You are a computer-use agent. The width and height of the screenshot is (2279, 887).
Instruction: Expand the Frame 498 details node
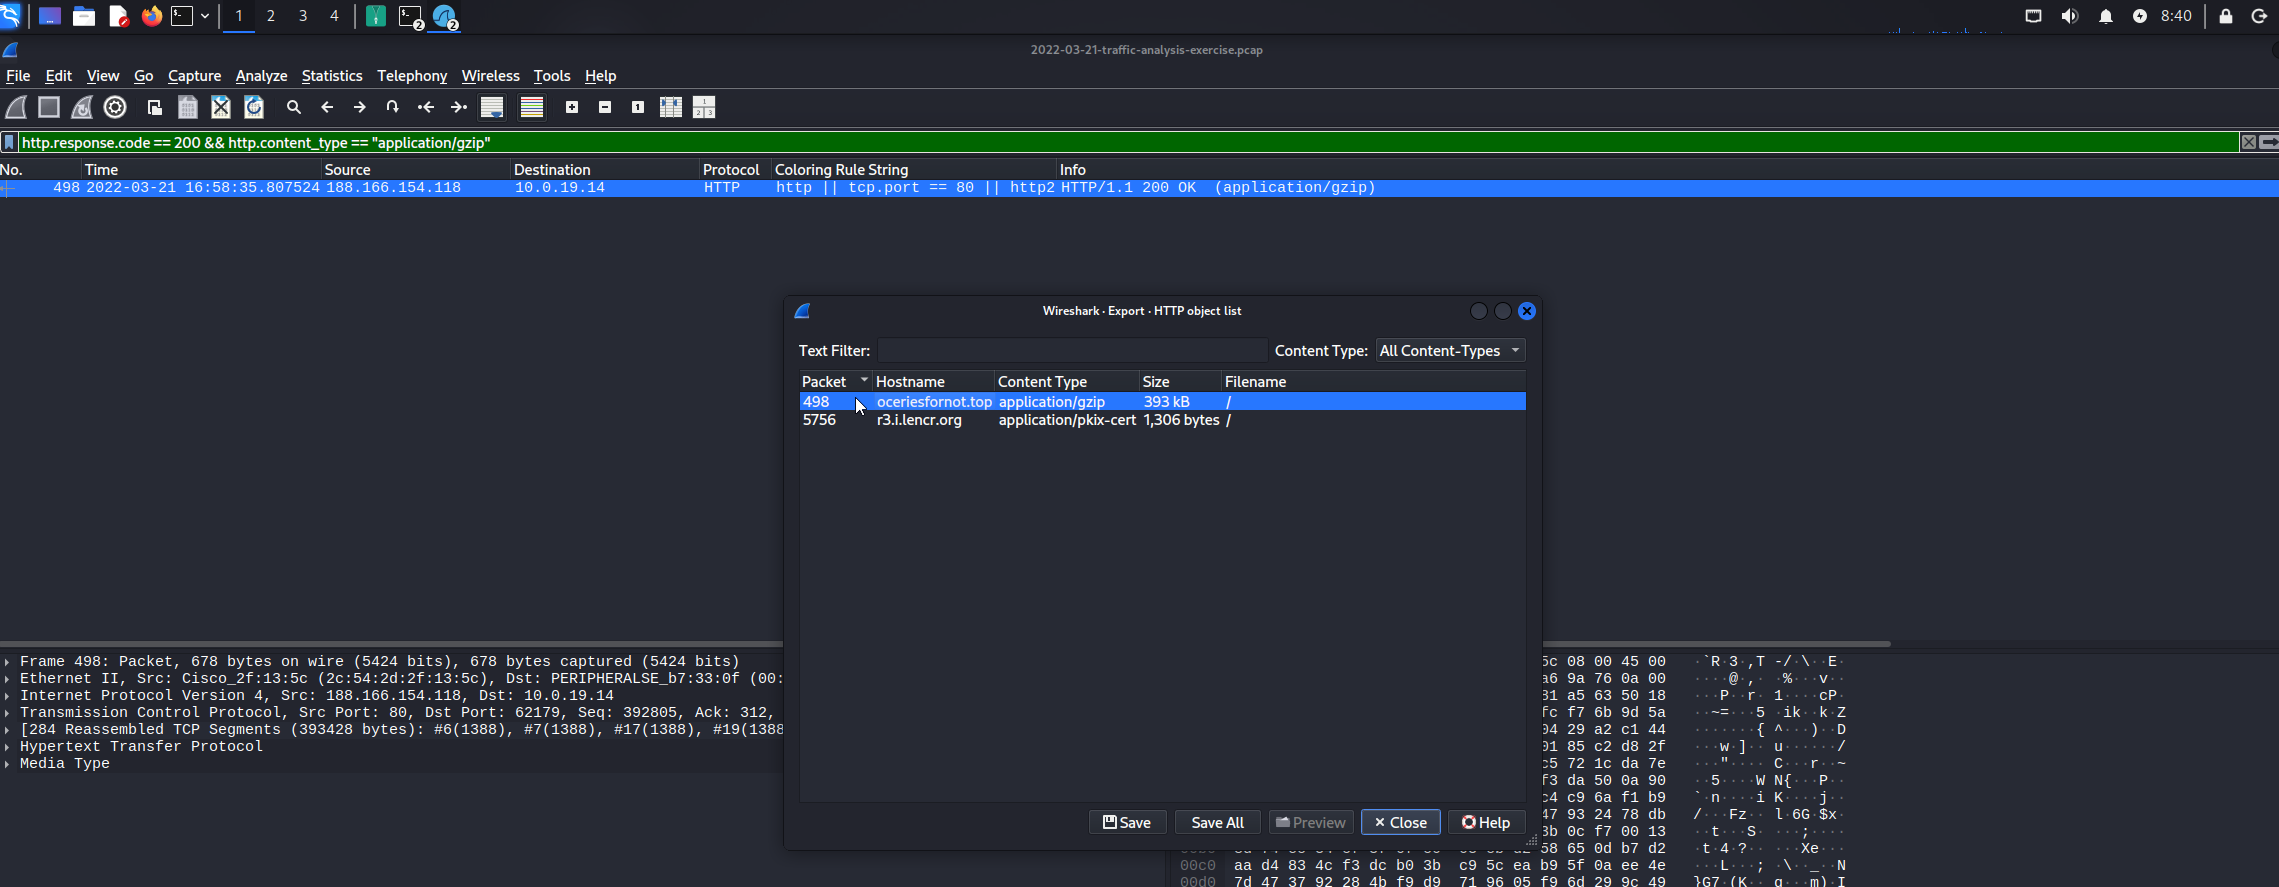7,662
